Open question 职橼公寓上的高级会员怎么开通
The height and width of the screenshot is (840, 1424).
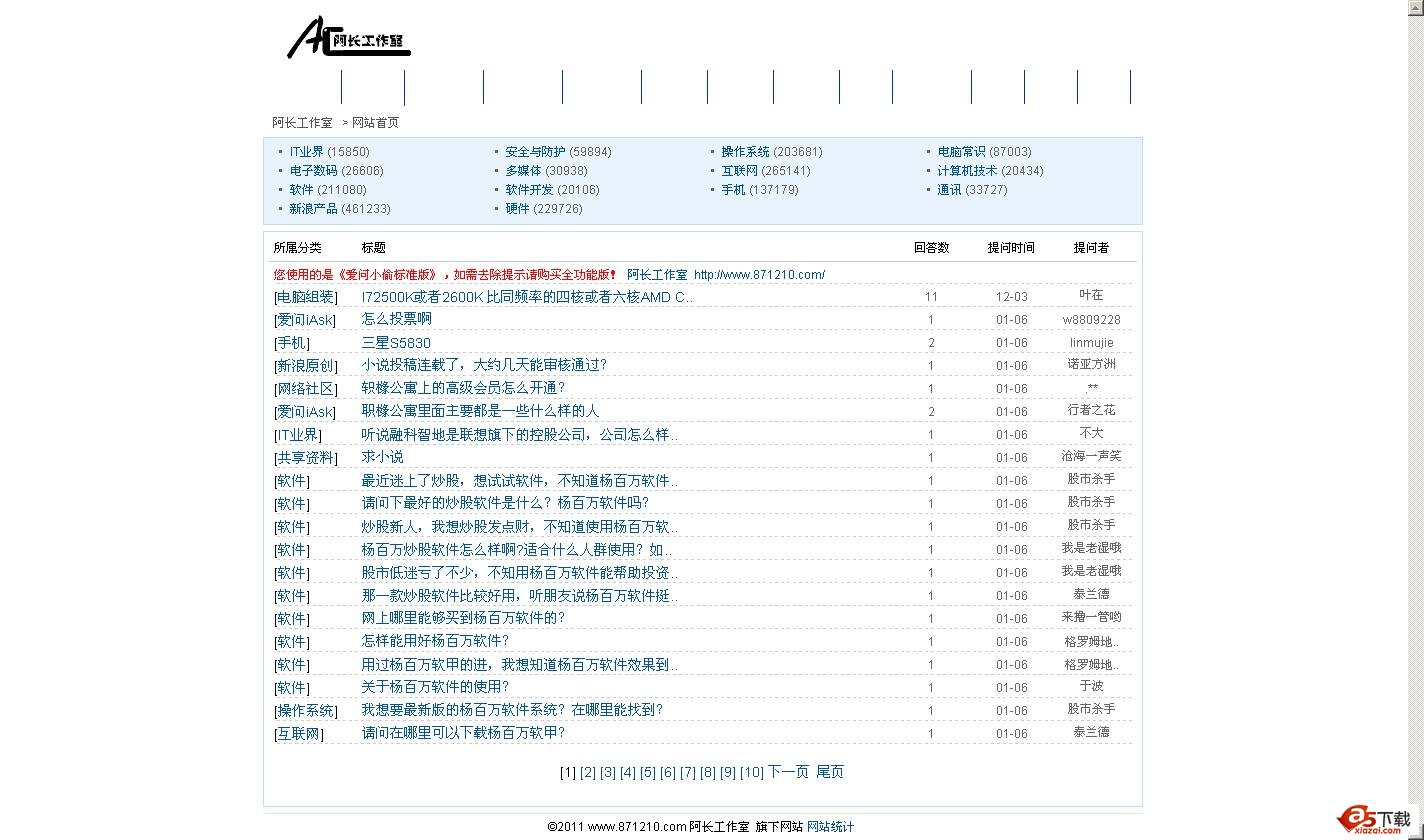pyautogui.click(x=464, y=388)
